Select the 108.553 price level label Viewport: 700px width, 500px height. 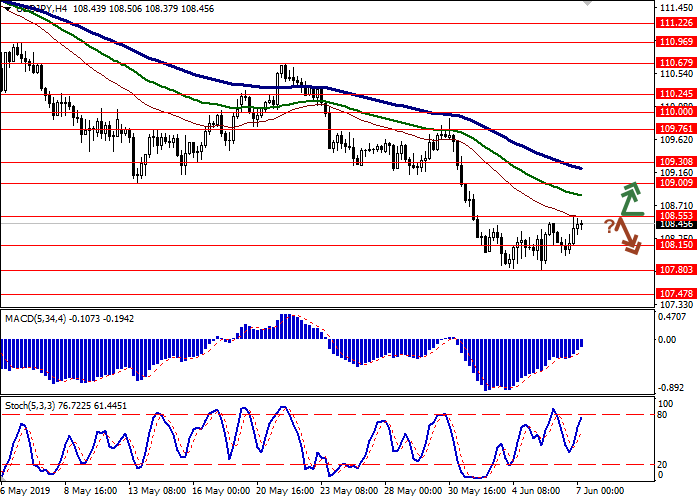[x=677, y=215]
